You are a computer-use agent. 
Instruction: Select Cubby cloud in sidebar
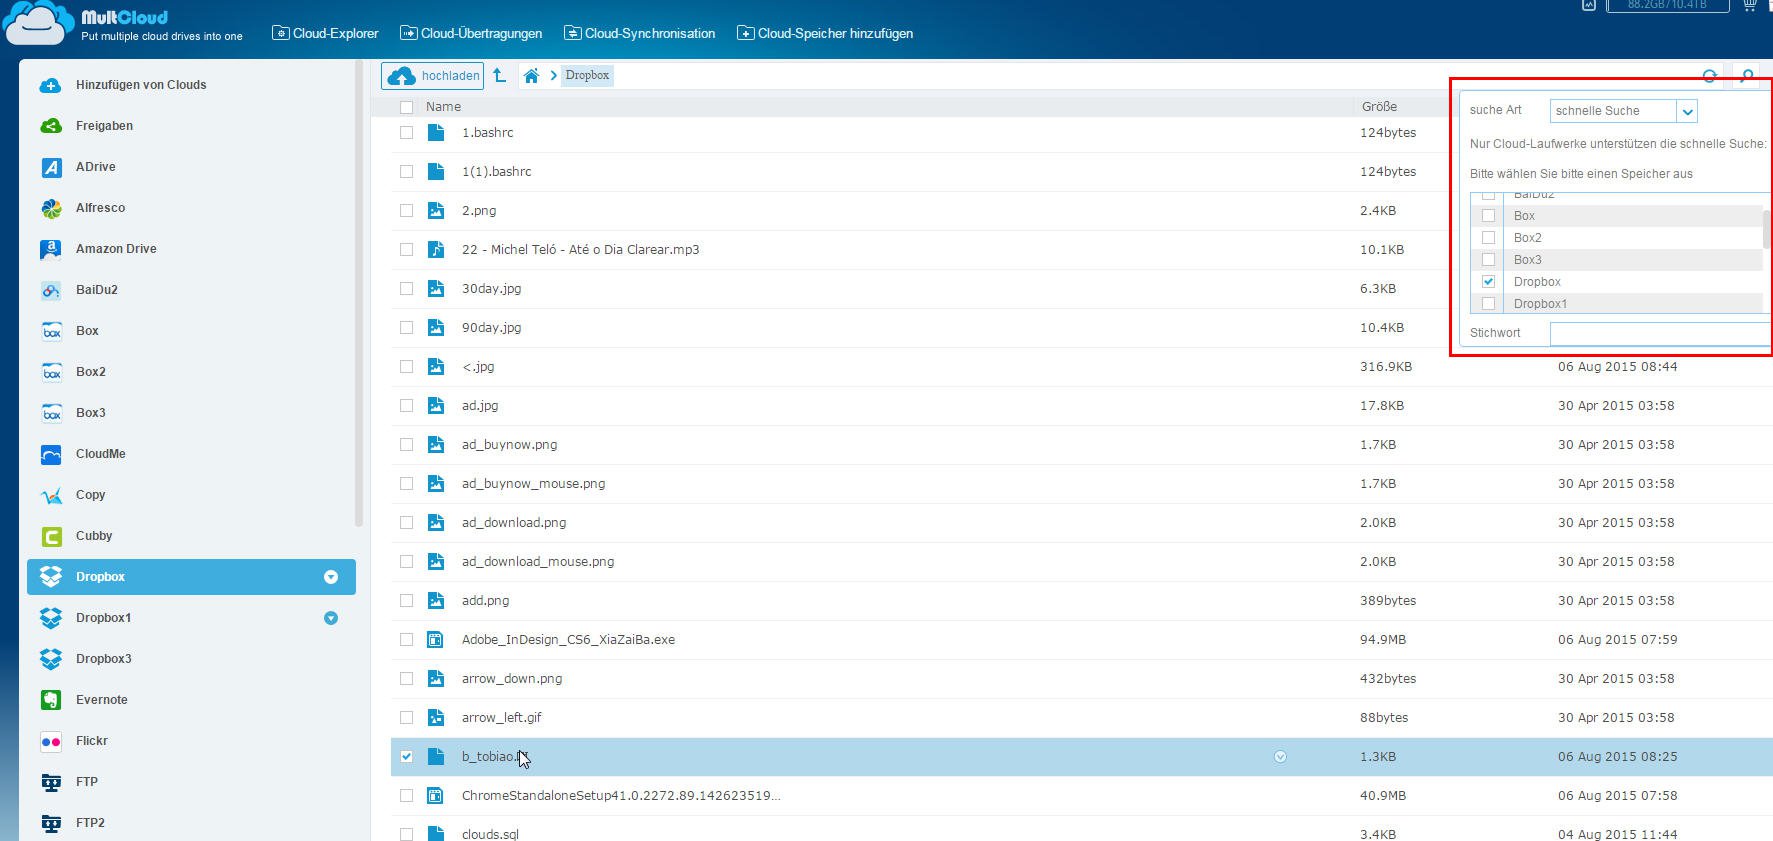pyautogui.click(x=94, y=536)
